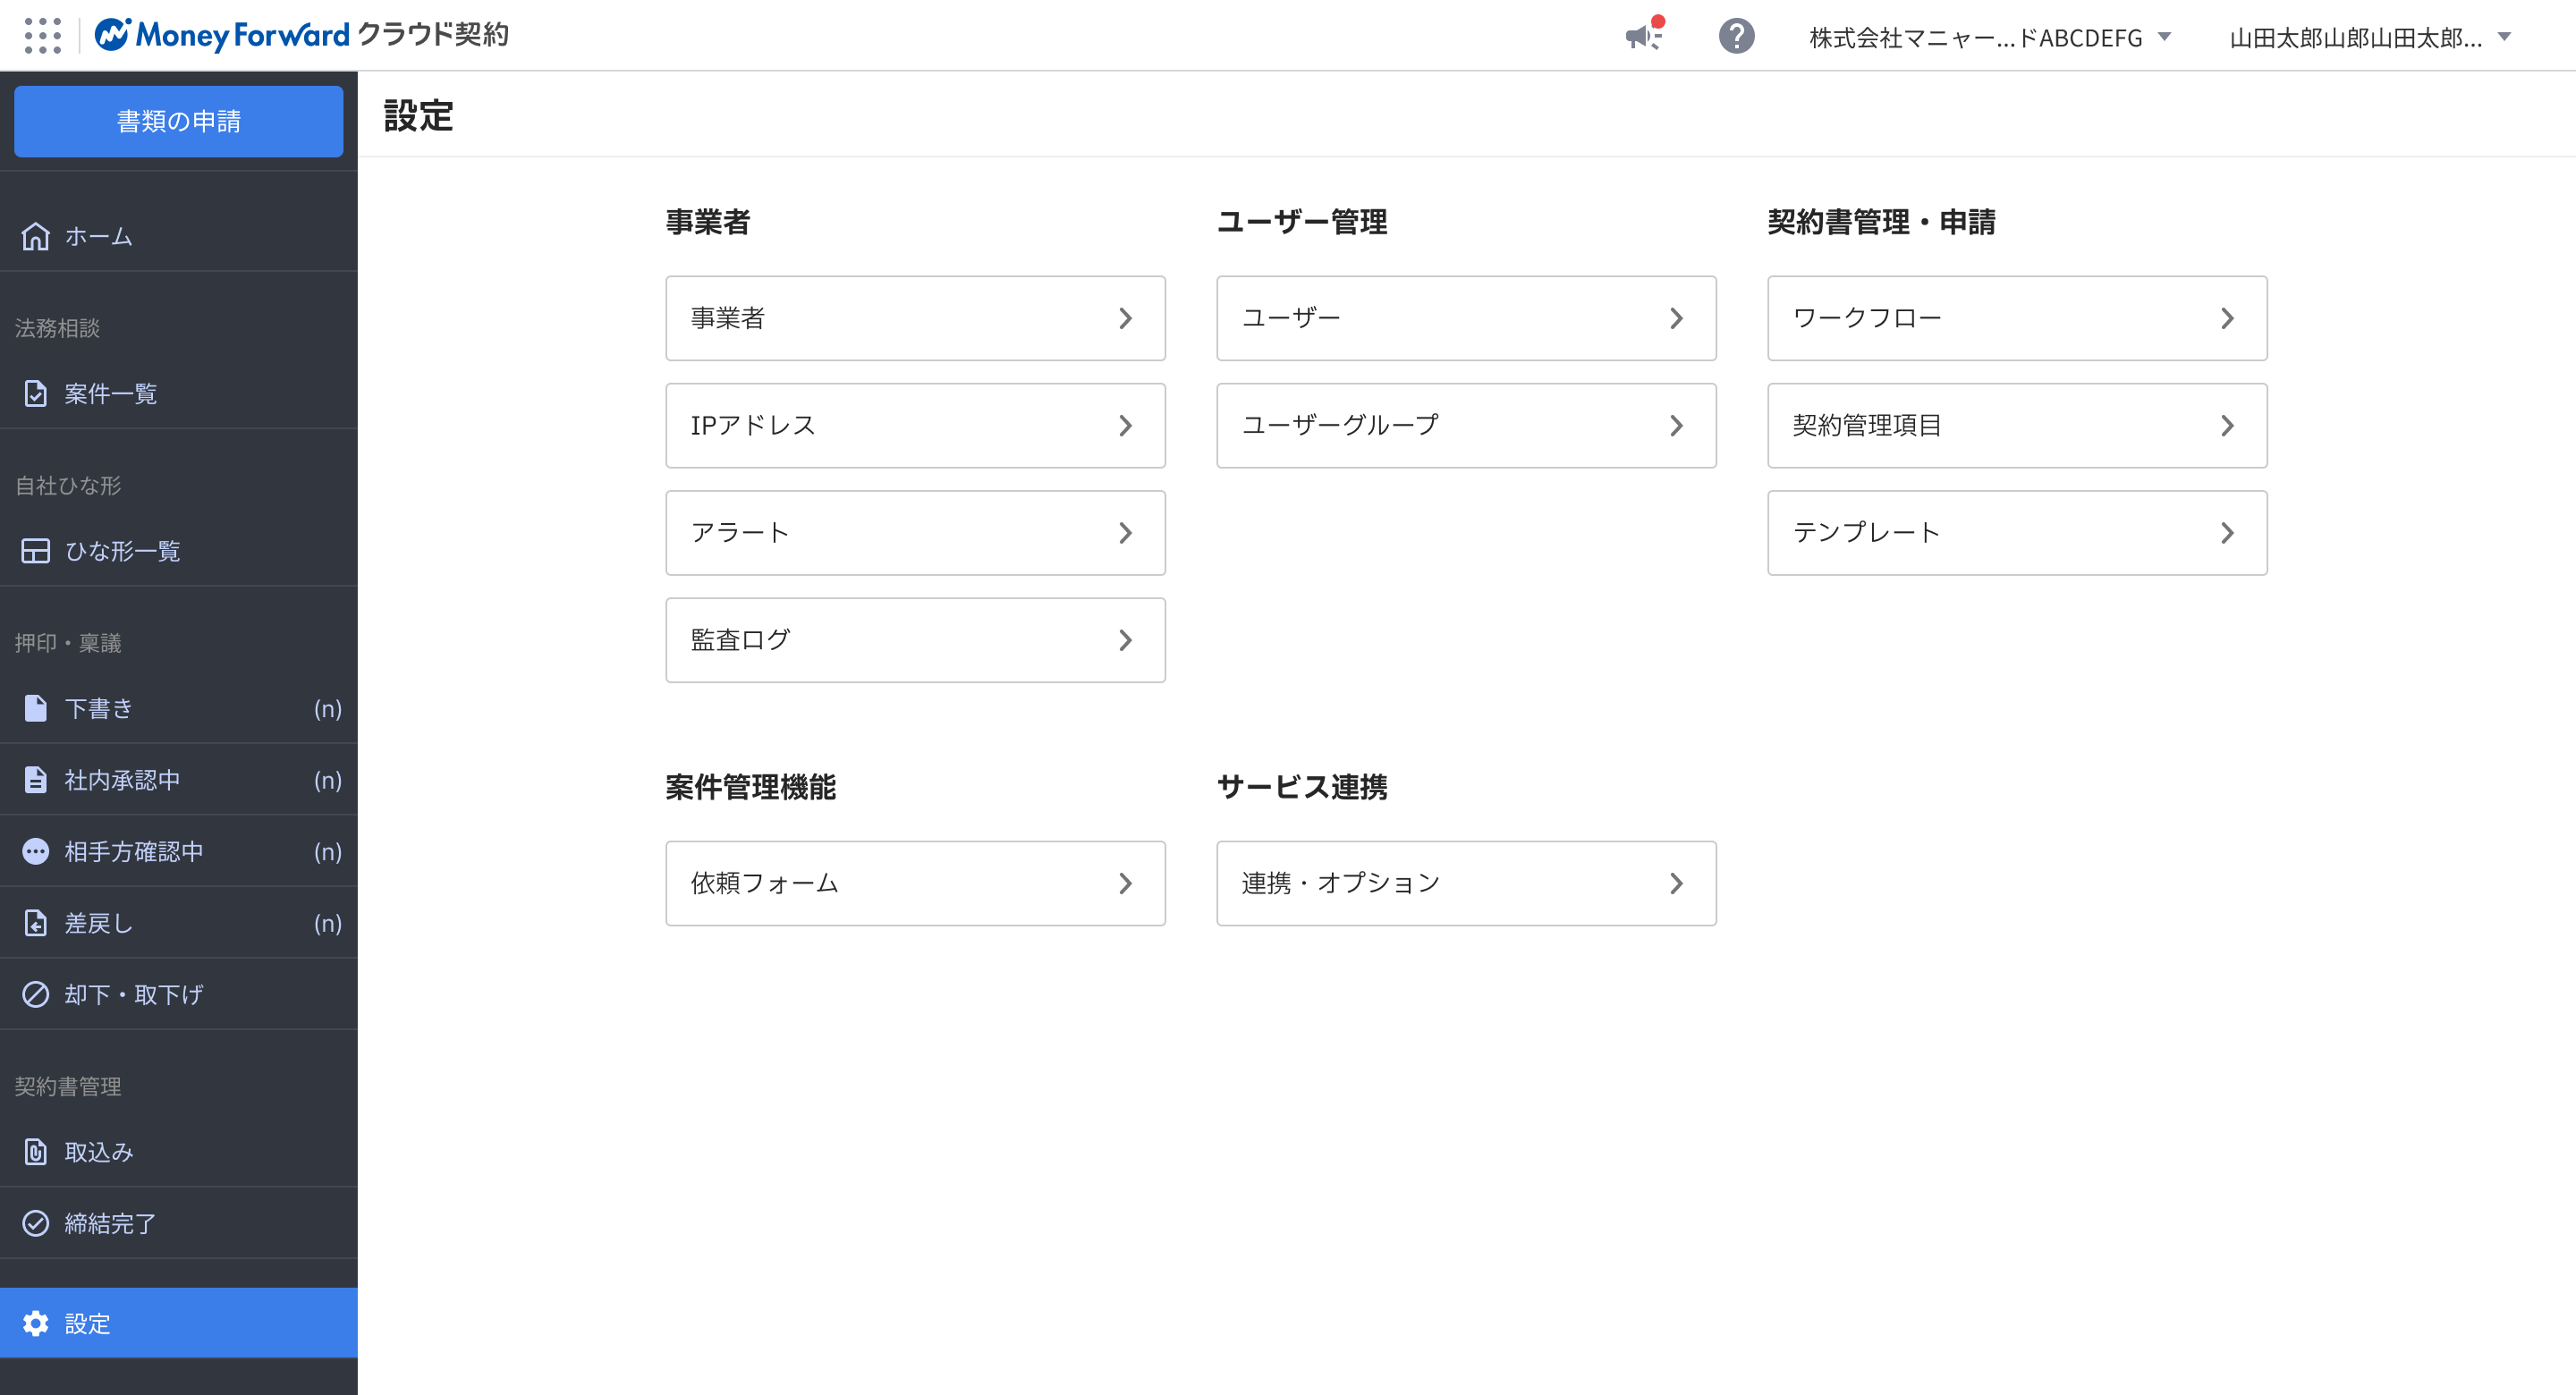2576x1395 pixels.
Task: Click chevron on the 事業者 card
Action: point(1126,318)
